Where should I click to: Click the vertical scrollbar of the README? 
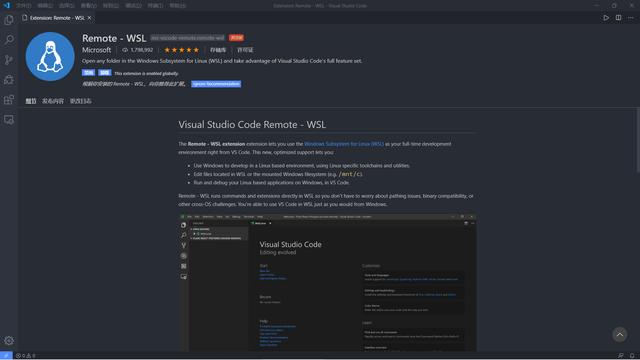(638, 140)
